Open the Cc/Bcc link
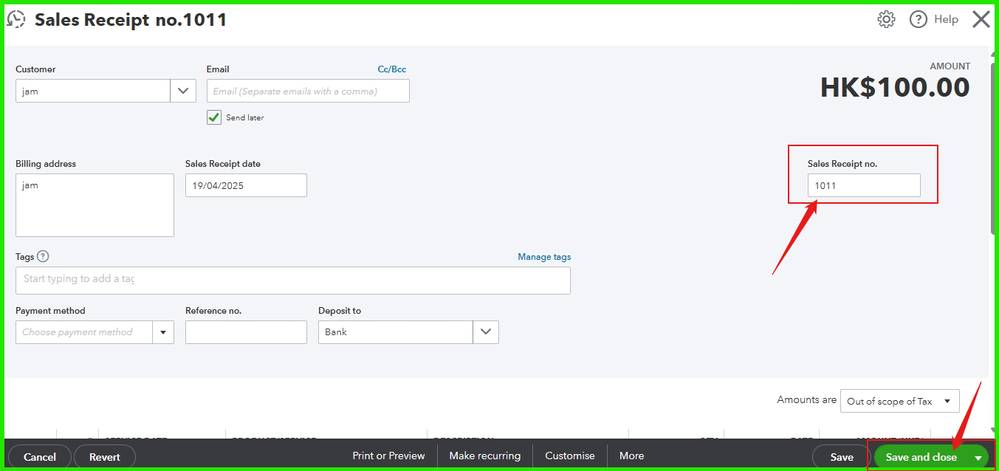 (392, 69)
